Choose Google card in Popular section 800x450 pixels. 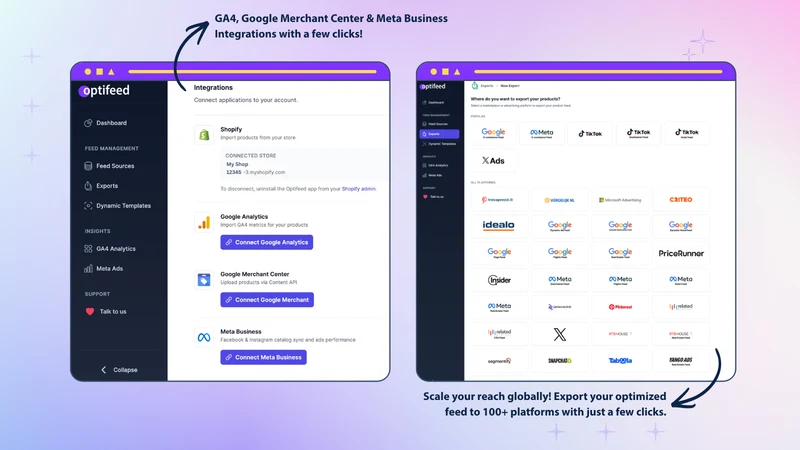493,133
